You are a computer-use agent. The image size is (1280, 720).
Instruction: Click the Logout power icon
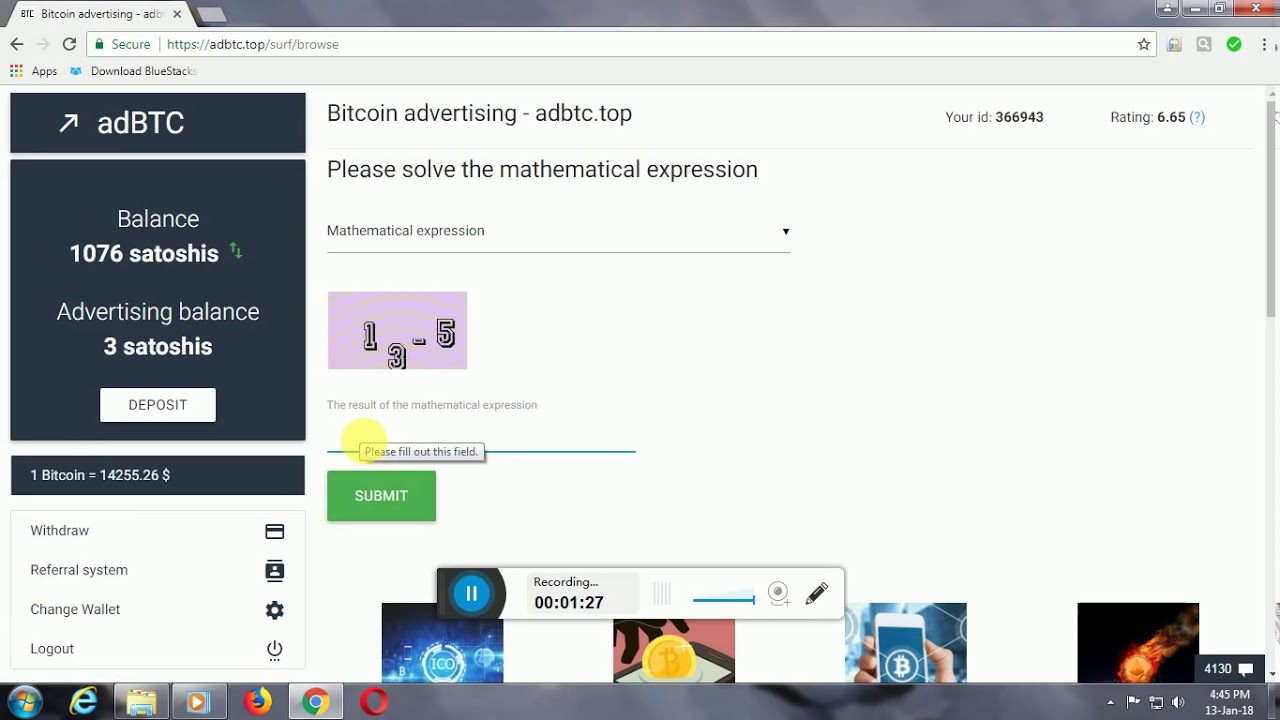pyautogui.click(x=275, y=650)
